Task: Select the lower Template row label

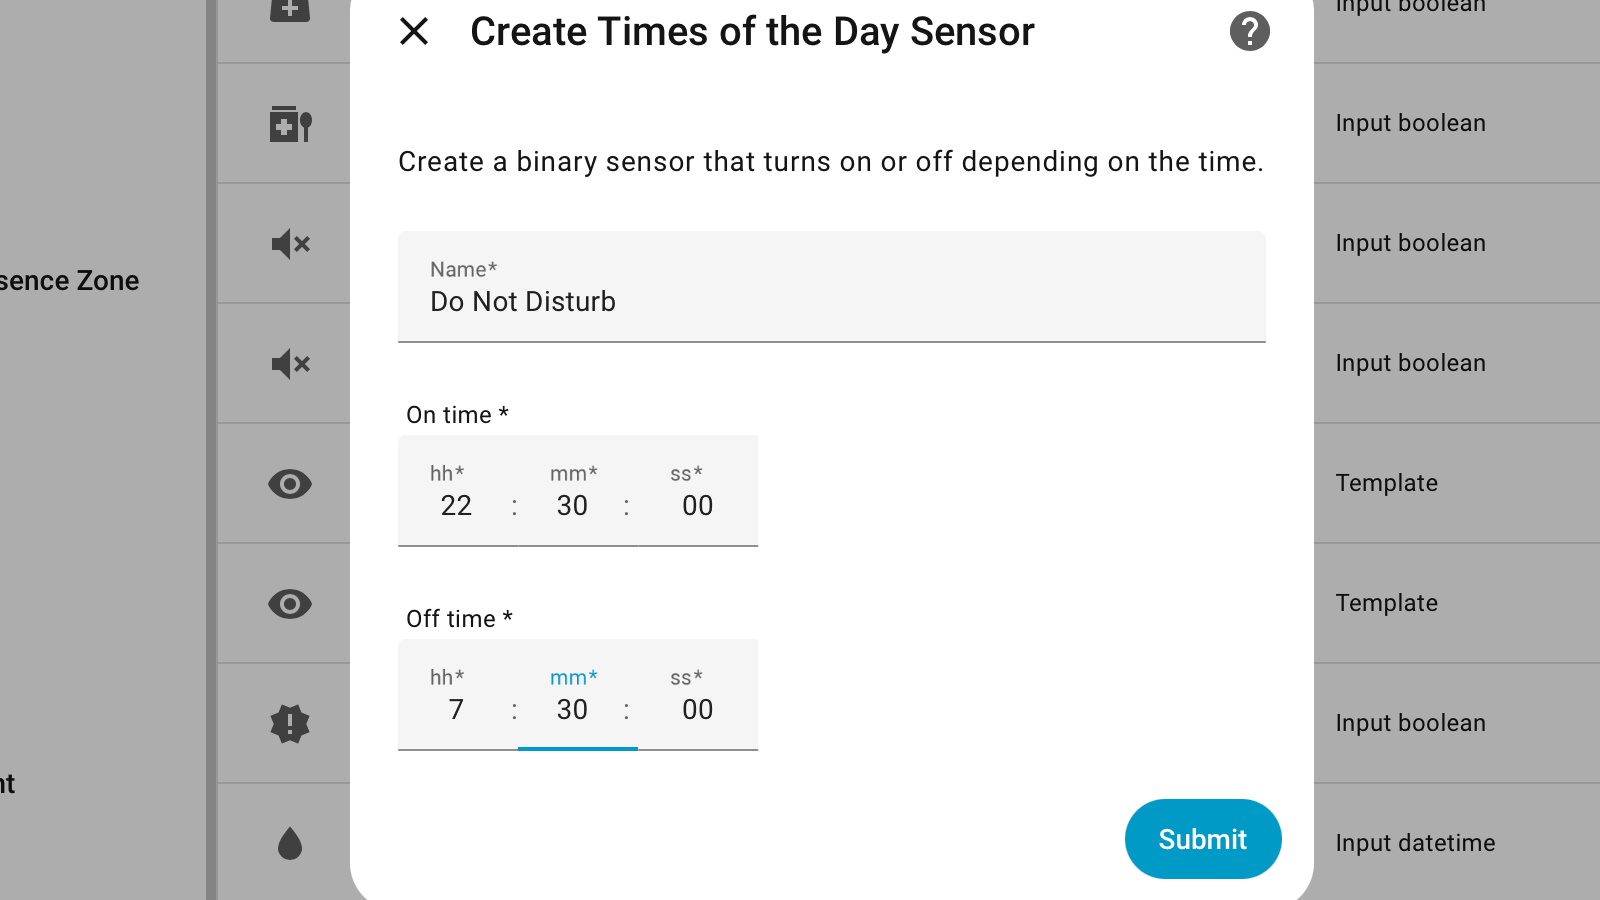Action: click(1386, 603)
